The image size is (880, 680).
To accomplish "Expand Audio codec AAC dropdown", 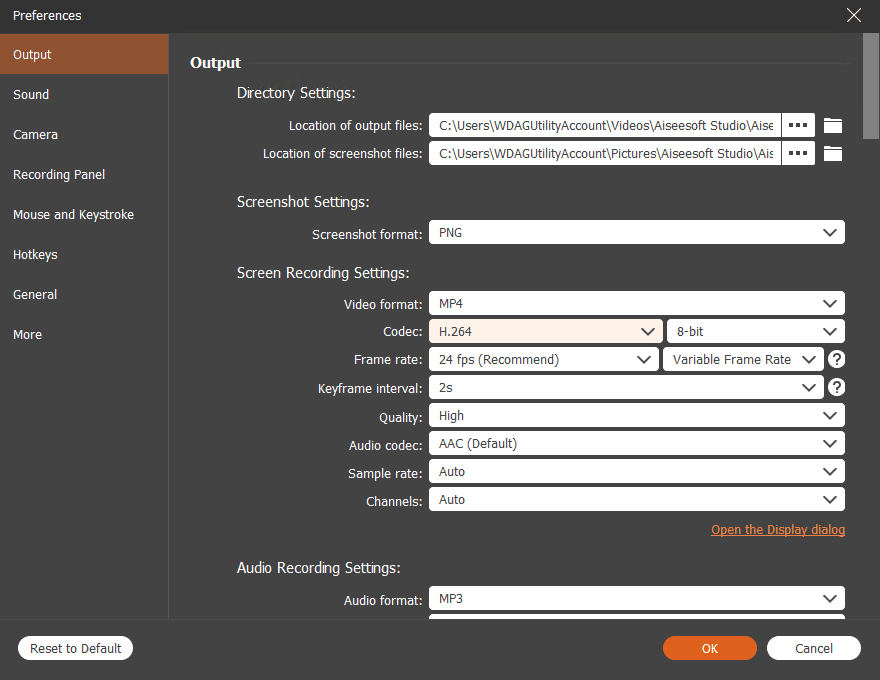I will pyautogui.click(x=636, y=443).
